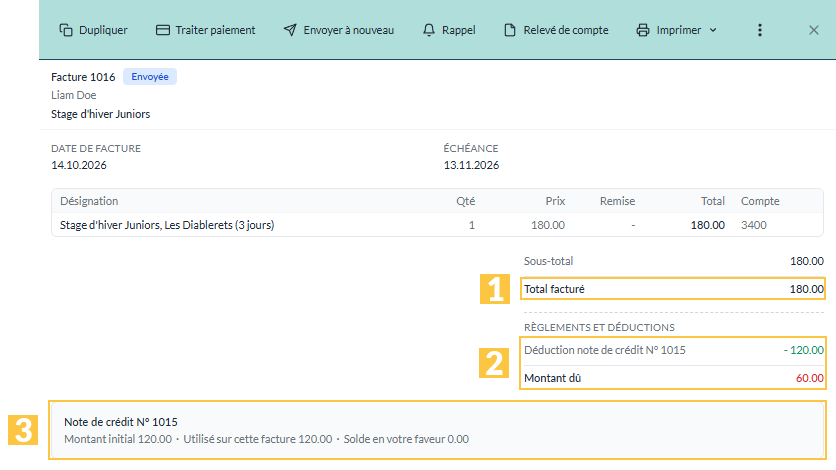This screenshot has width=836, height=470.
Task: Click Montant initial 120.00 text
Action: pos(118,439)
